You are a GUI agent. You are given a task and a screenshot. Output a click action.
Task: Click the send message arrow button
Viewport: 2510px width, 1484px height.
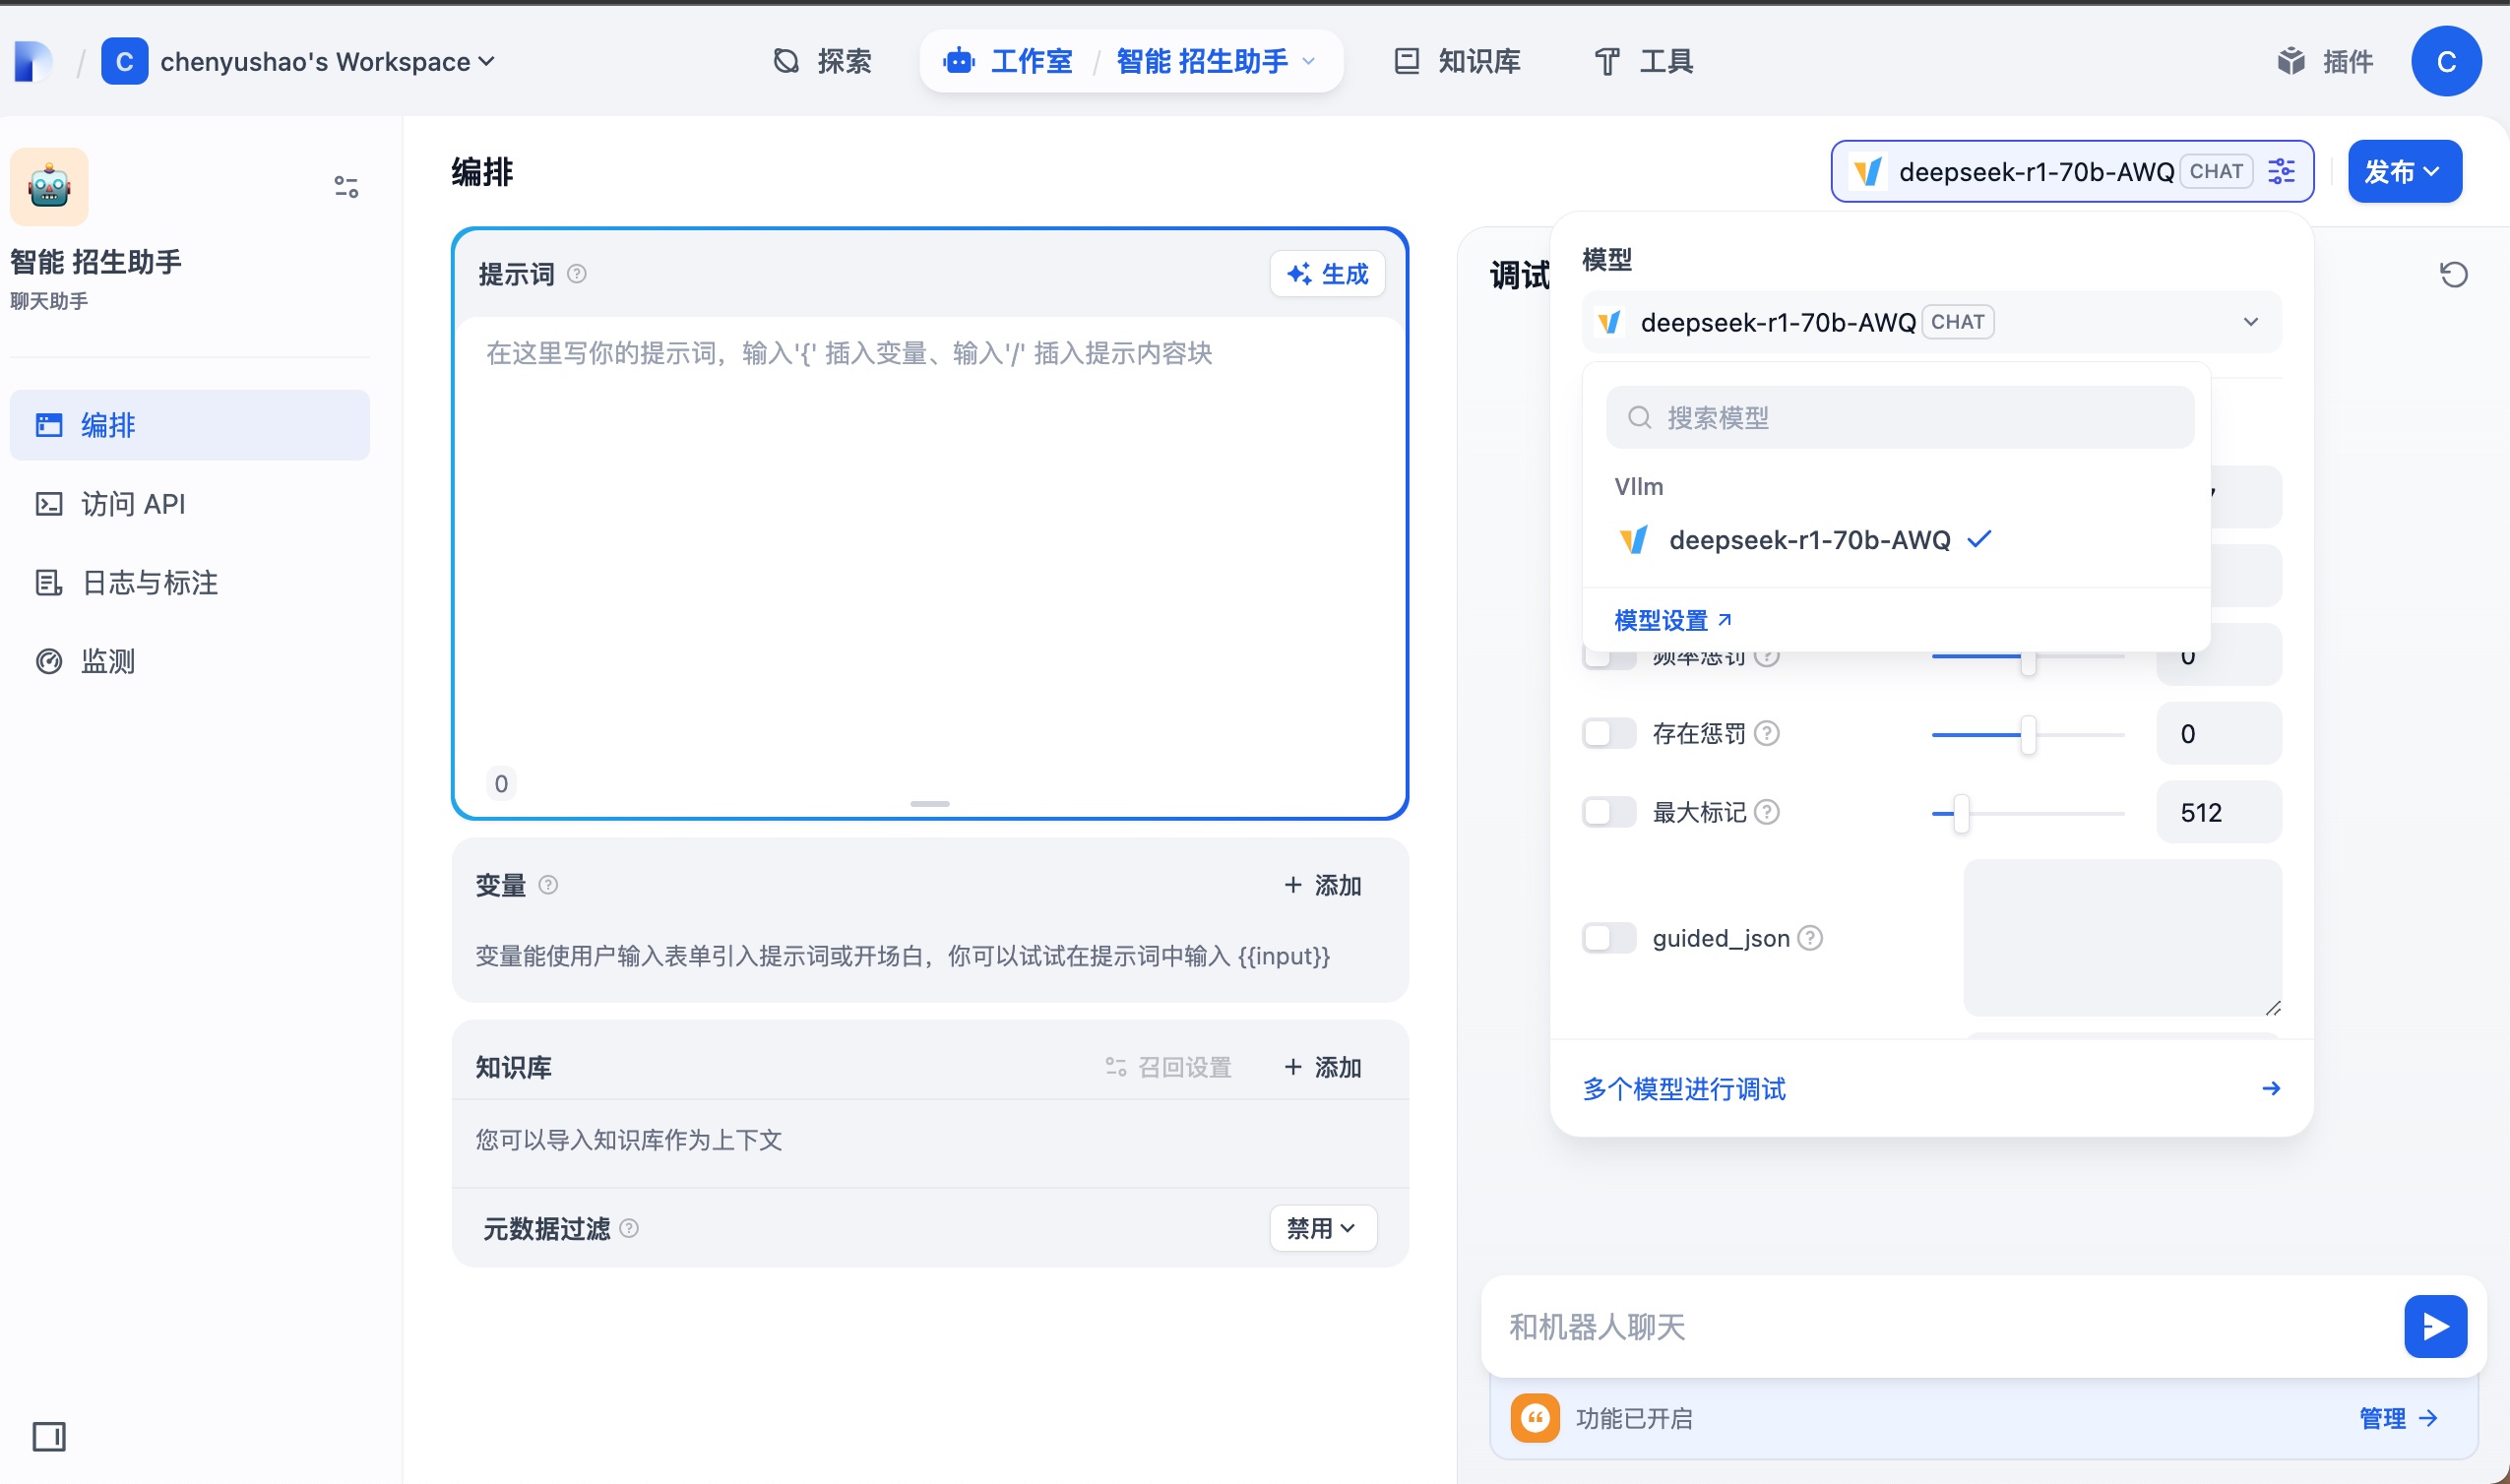pos(2435,1327)
